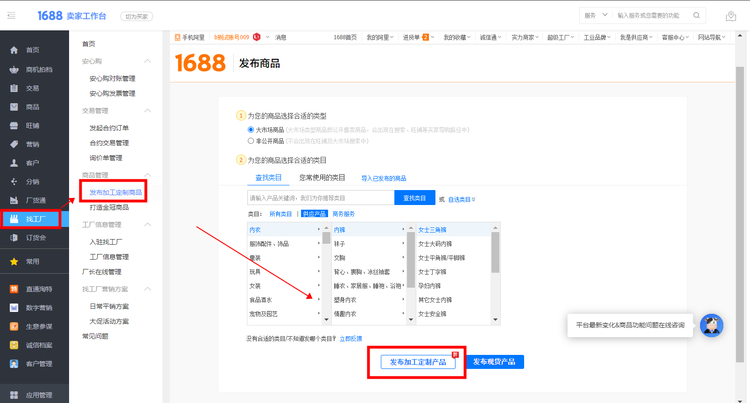Open 首页 home icon in dark sidebar
The image size is (750, 403).
pyautogui.click(x=14, y=50)
